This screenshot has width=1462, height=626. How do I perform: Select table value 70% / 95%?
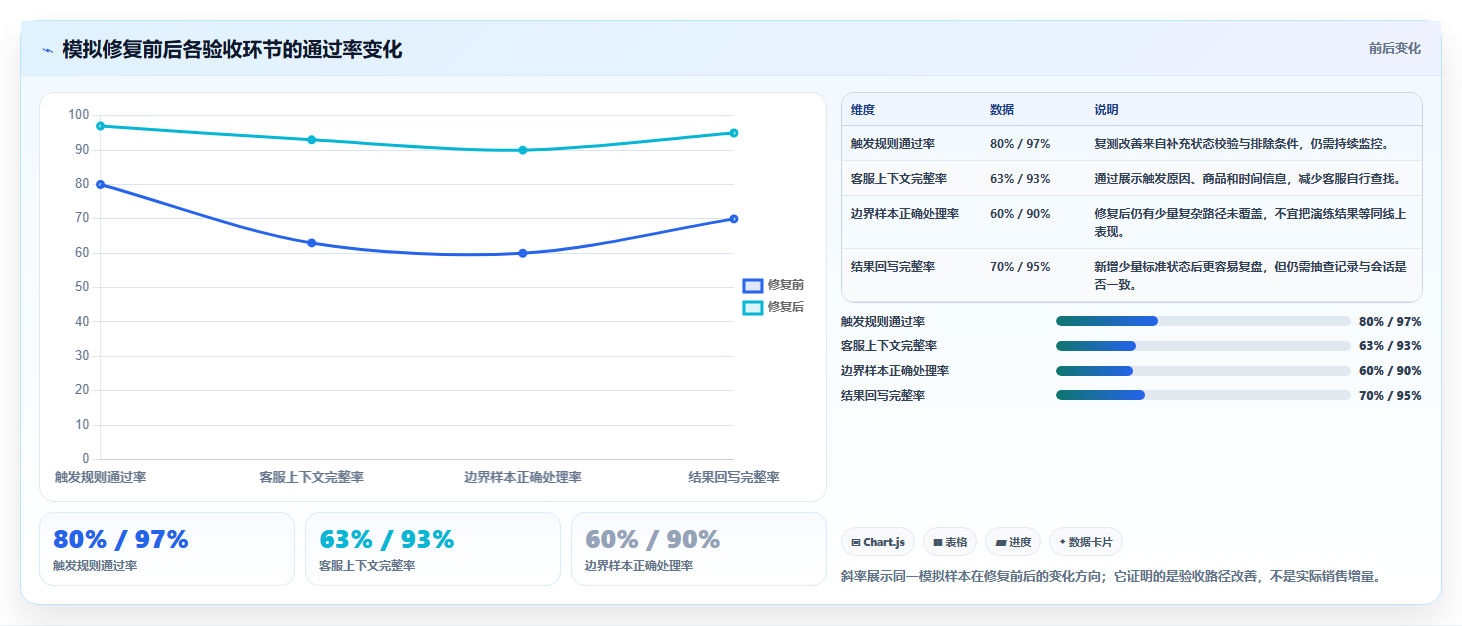pyautogui.click(x=1020, y=267)
